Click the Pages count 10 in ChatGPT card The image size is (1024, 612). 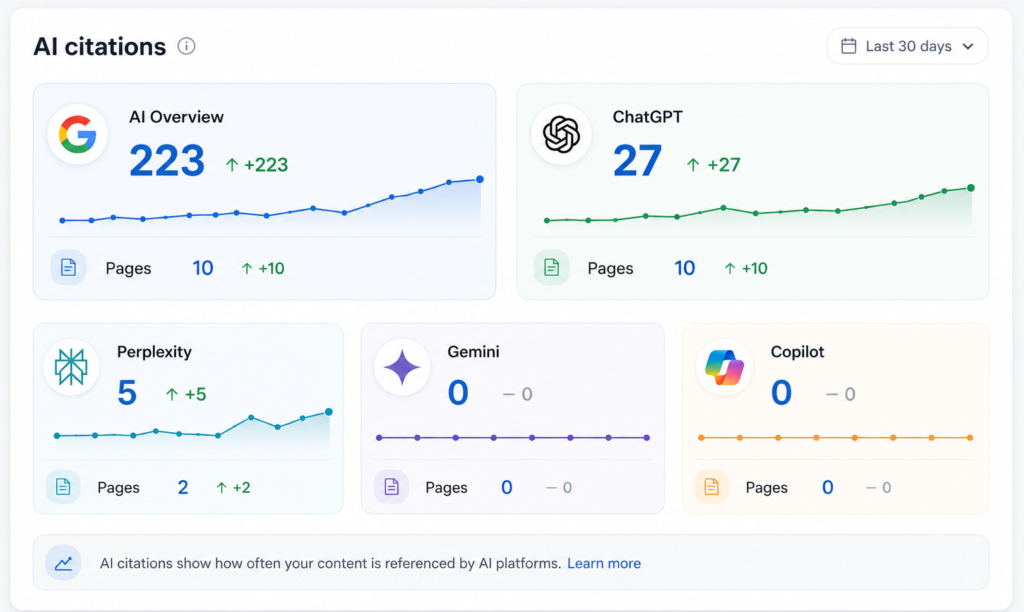pos(684,268)
